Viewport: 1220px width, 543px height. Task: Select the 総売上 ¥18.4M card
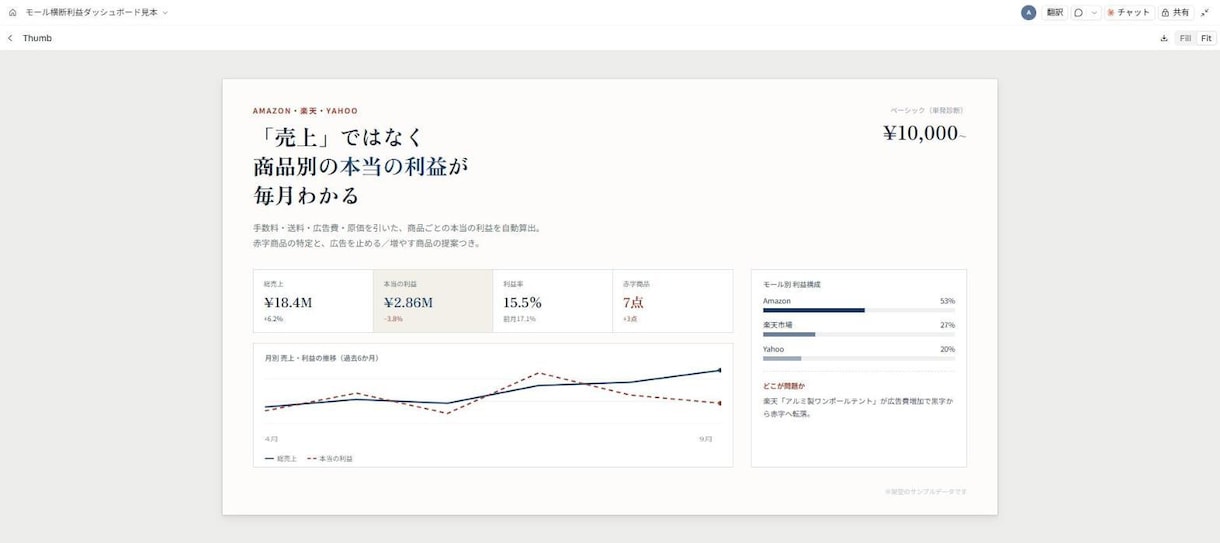point(313,301)
